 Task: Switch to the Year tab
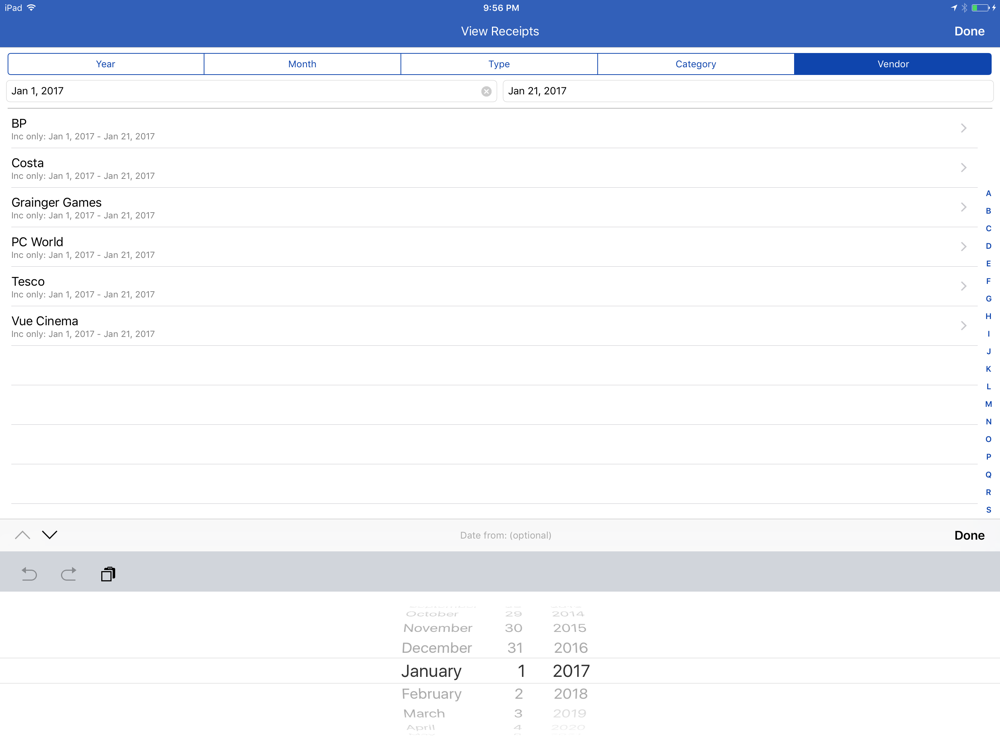point(106,64)
